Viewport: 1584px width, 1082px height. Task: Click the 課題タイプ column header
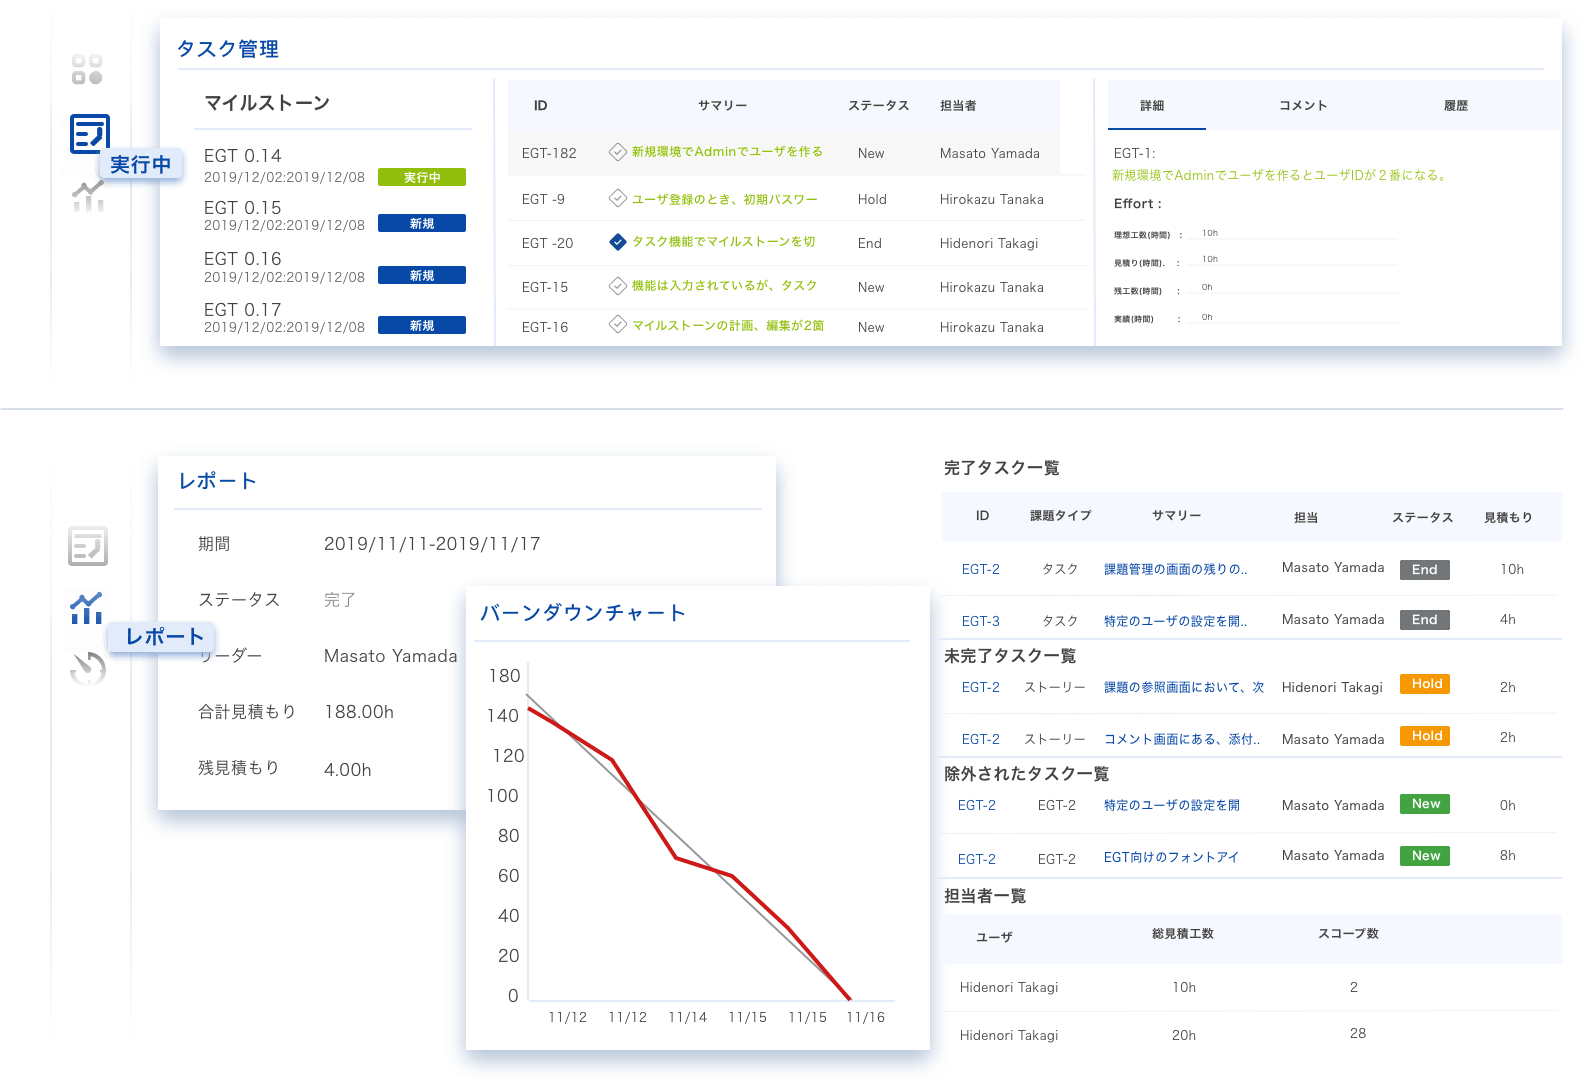tap(1061, 516)
